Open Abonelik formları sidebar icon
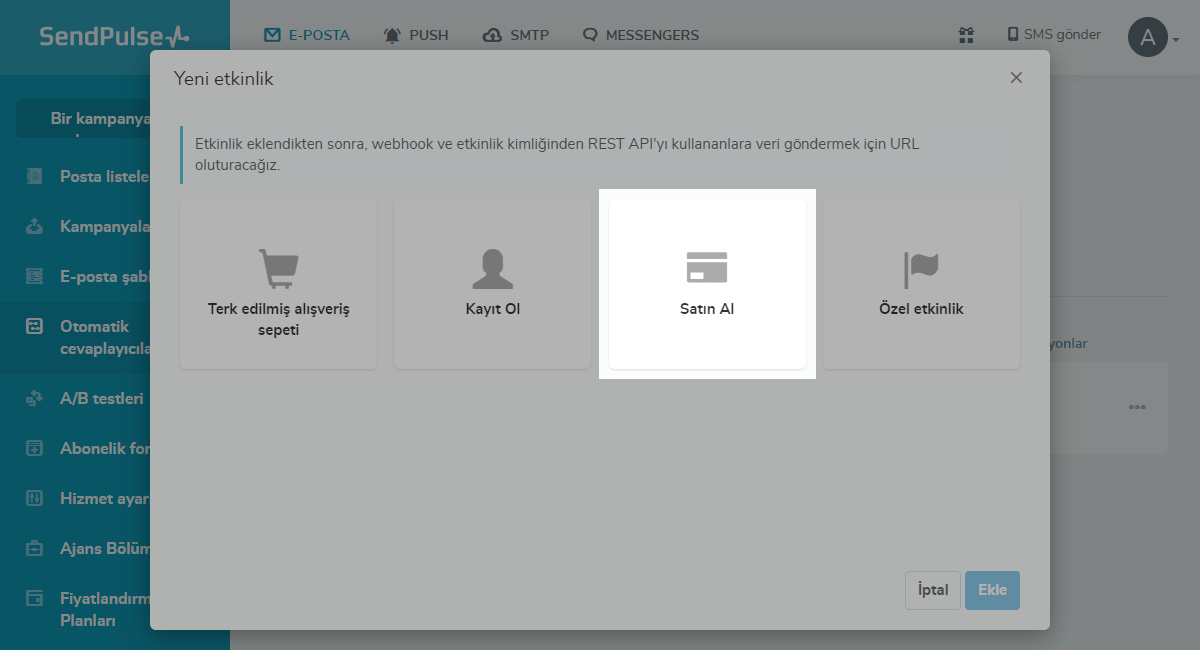 coord(35,448)
